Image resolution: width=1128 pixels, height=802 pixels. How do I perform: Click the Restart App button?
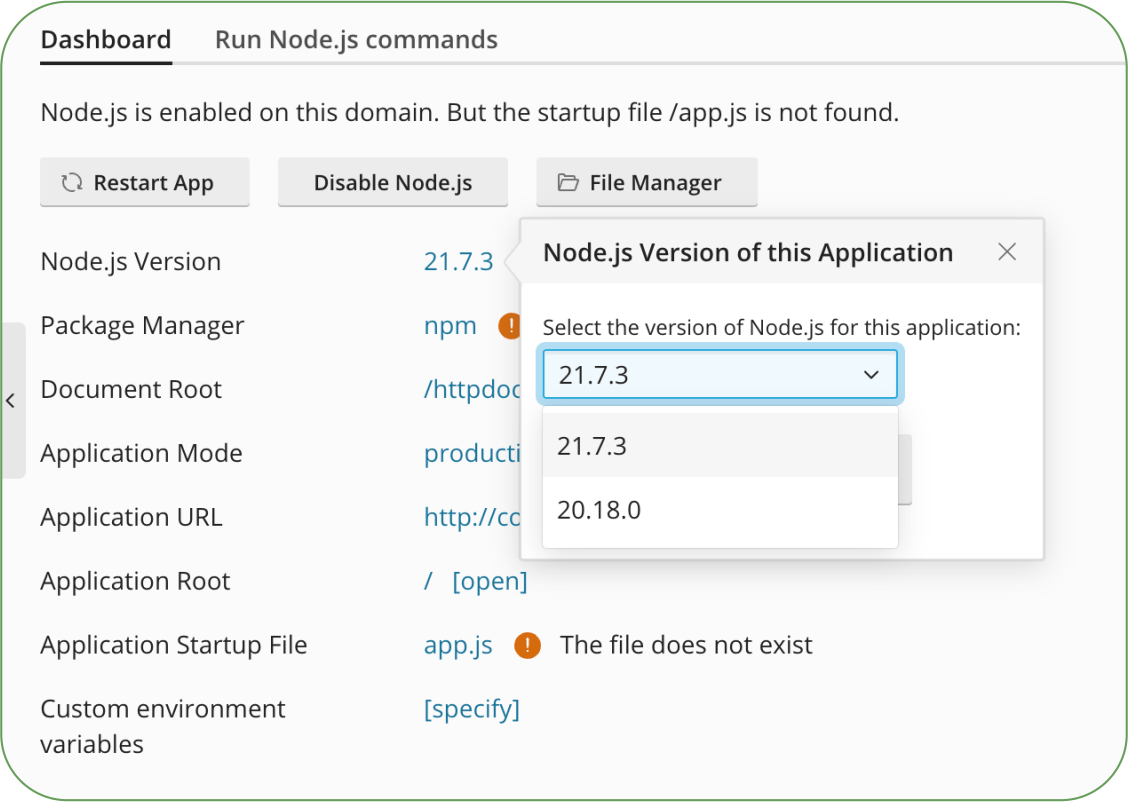[145, 183]
